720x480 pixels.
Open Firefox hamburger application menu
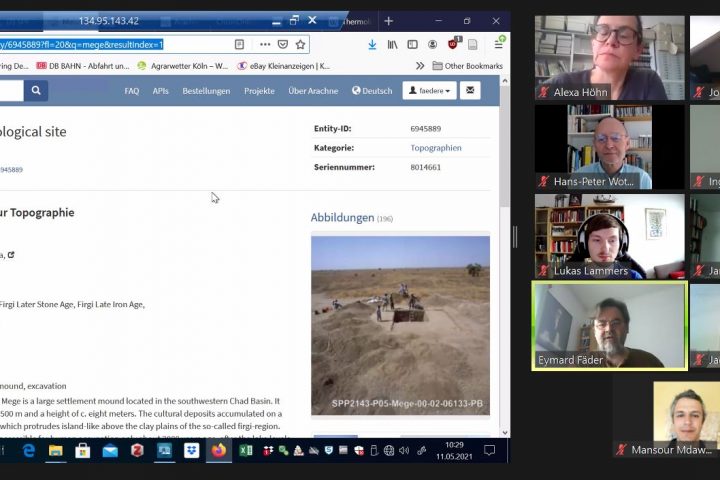499,44
